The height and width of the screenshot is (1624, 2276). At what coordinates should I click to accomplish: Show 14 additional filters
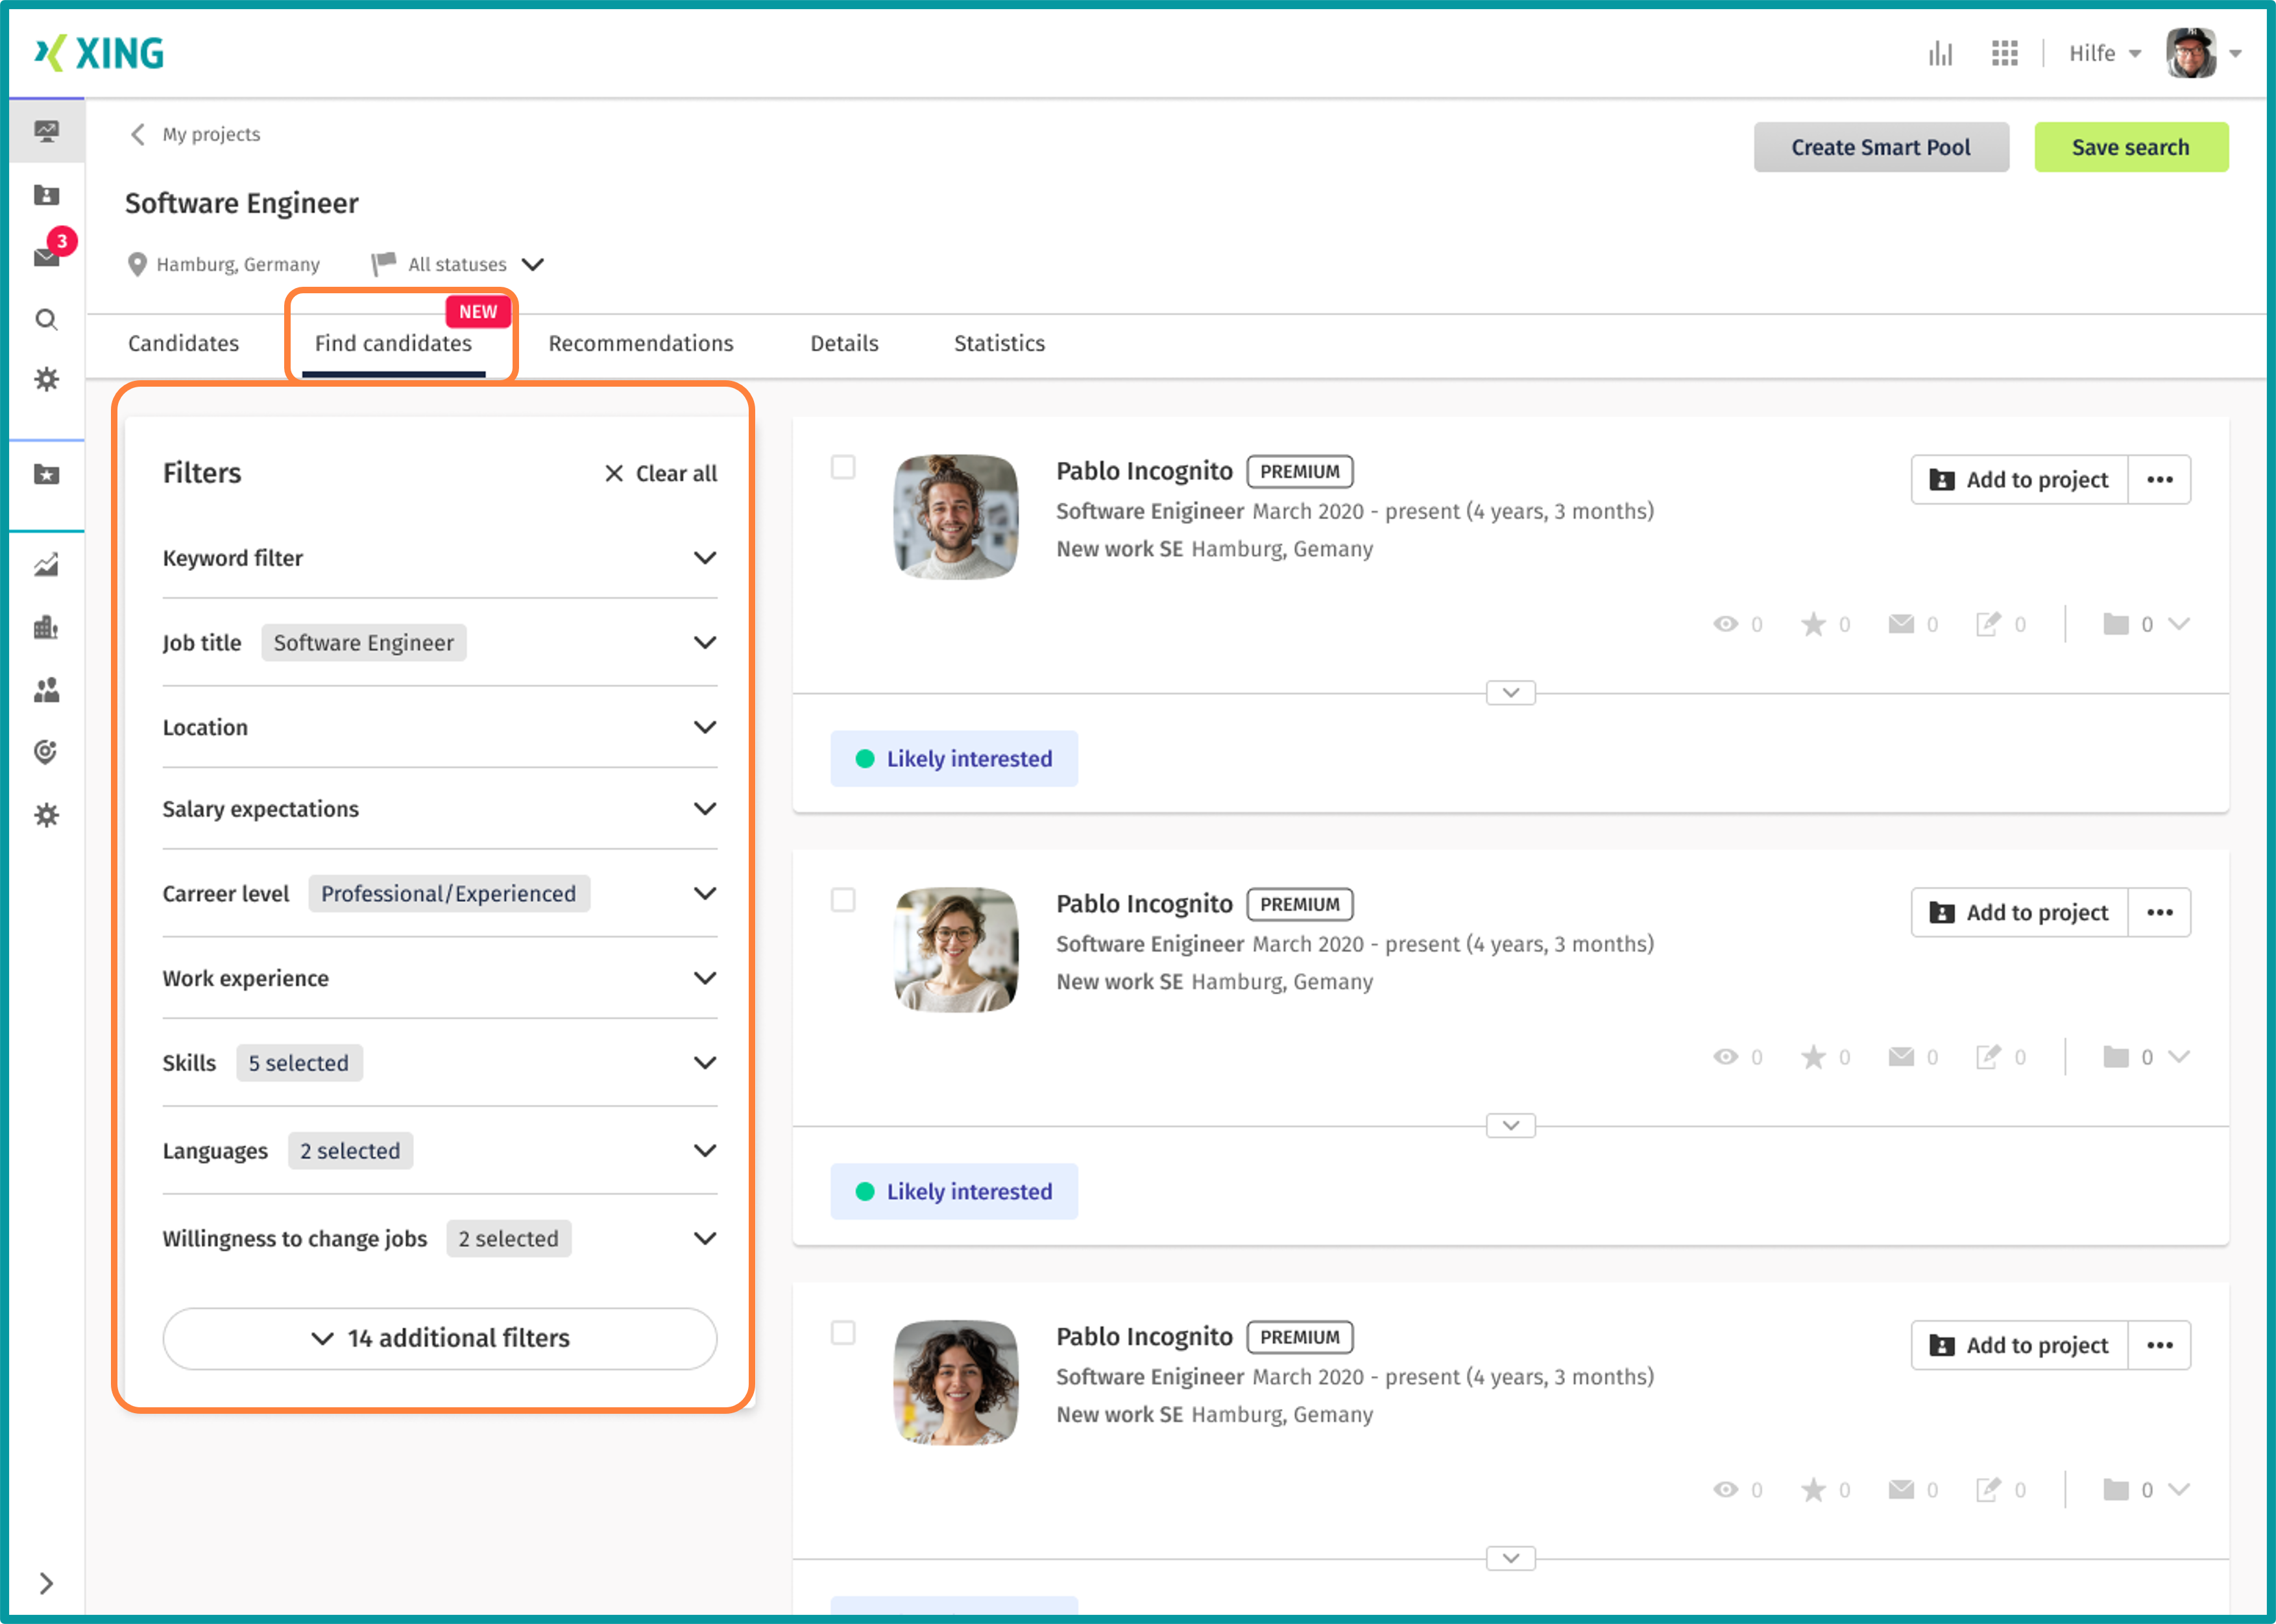[439, 1338]
